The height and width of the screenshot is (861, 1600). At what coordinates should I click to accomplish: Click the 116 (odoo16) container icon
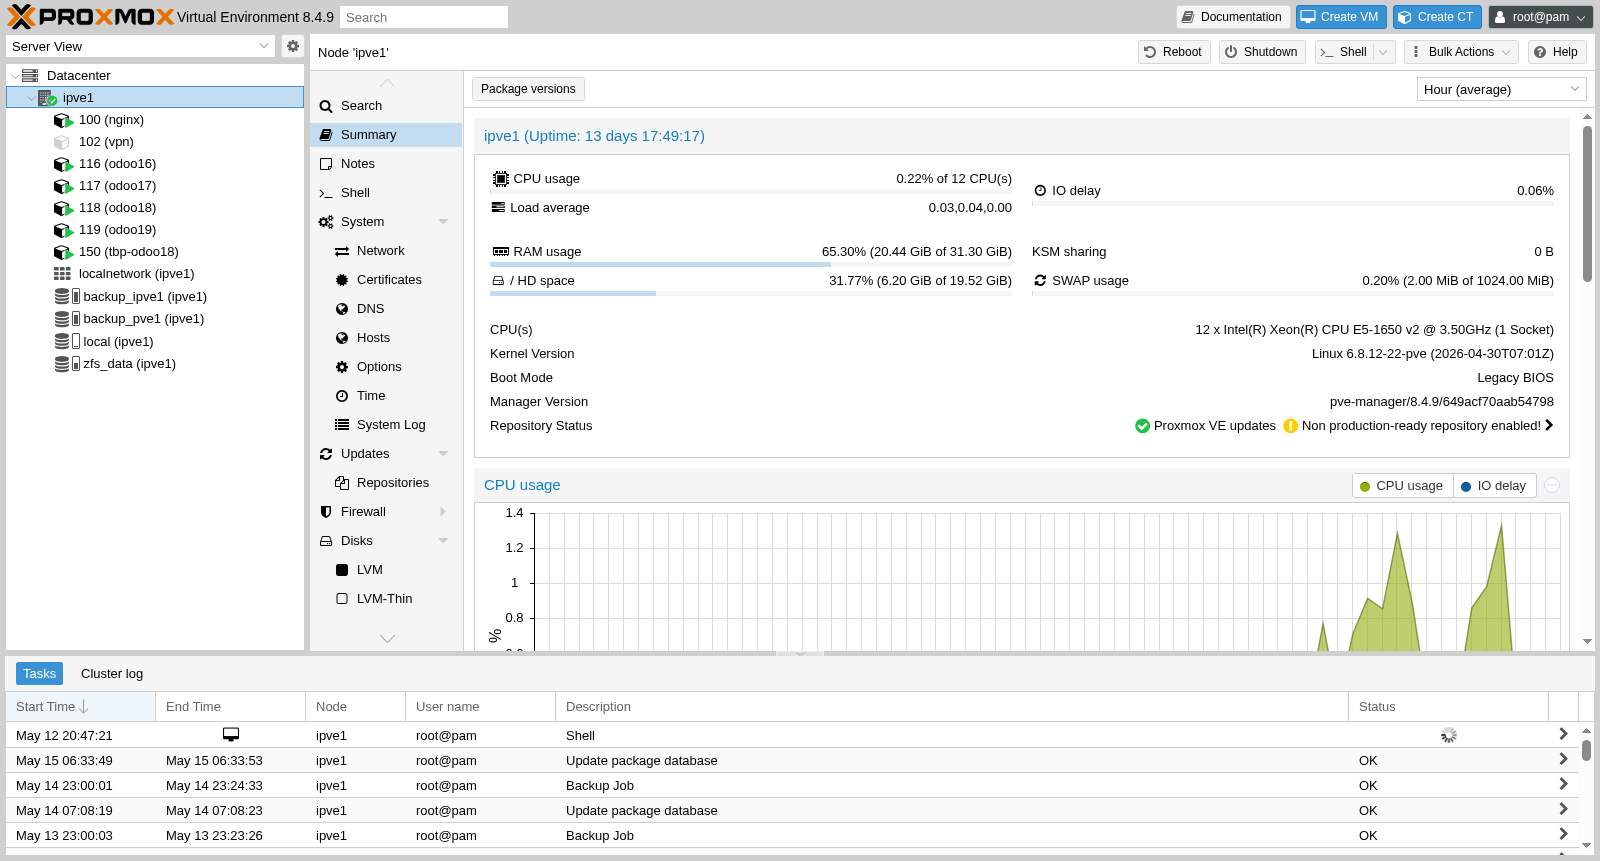[63, 164]
